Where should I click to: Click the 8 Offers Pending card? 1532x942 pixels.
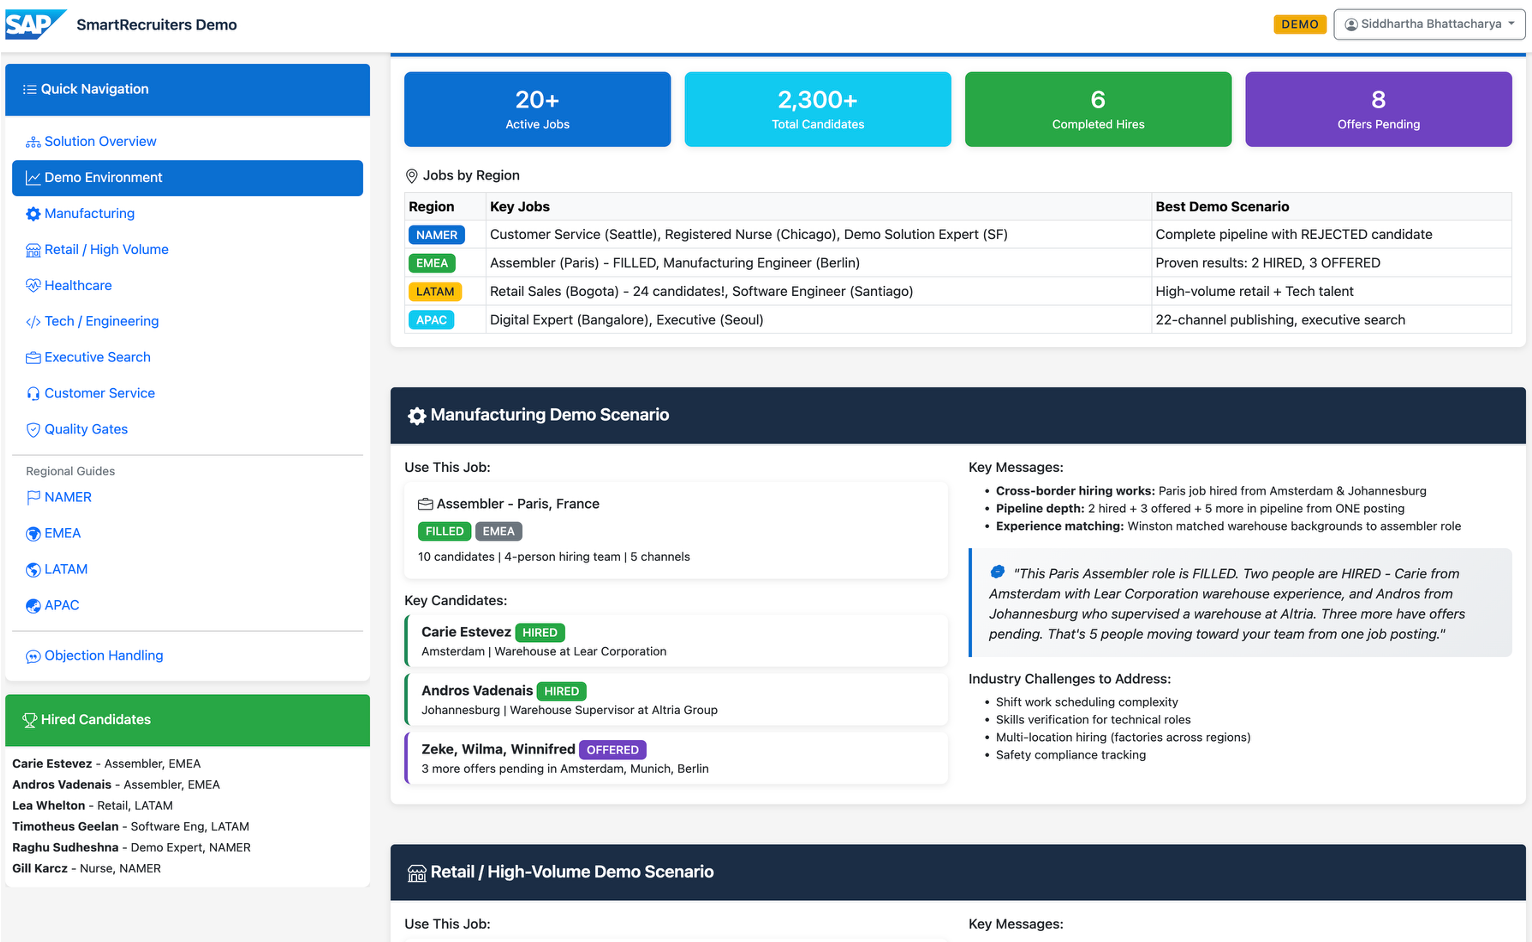[1379, 109]
